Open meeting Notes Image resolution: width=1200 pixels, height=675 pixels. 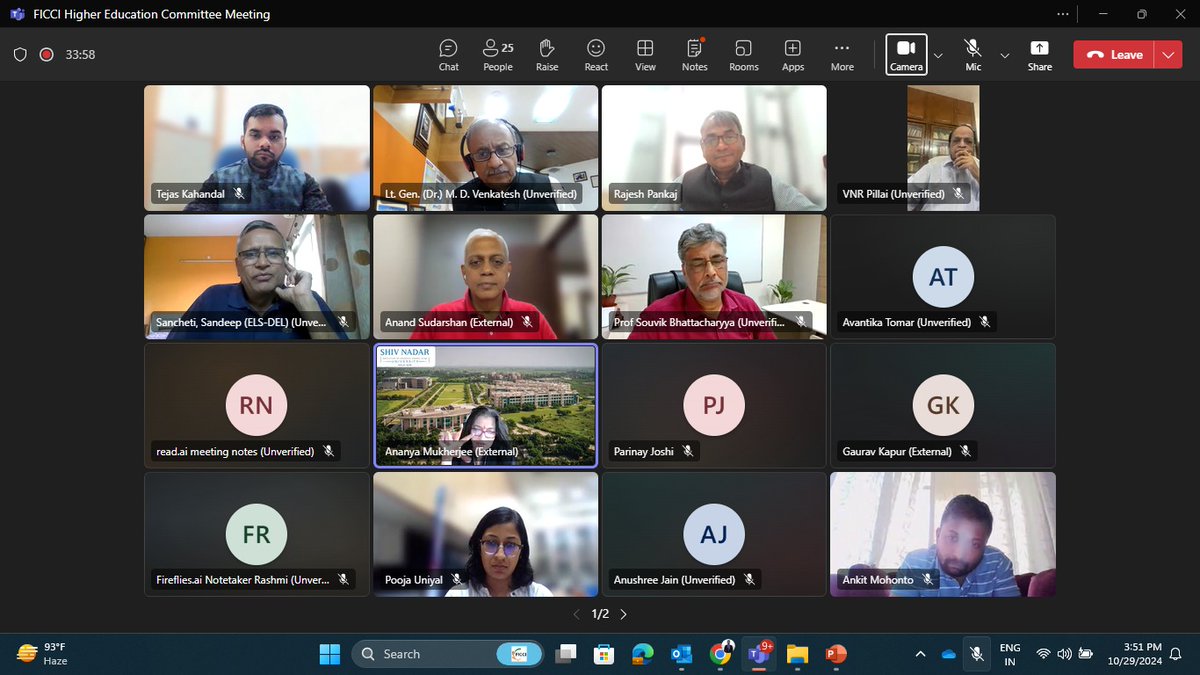(x=694, y=55)
